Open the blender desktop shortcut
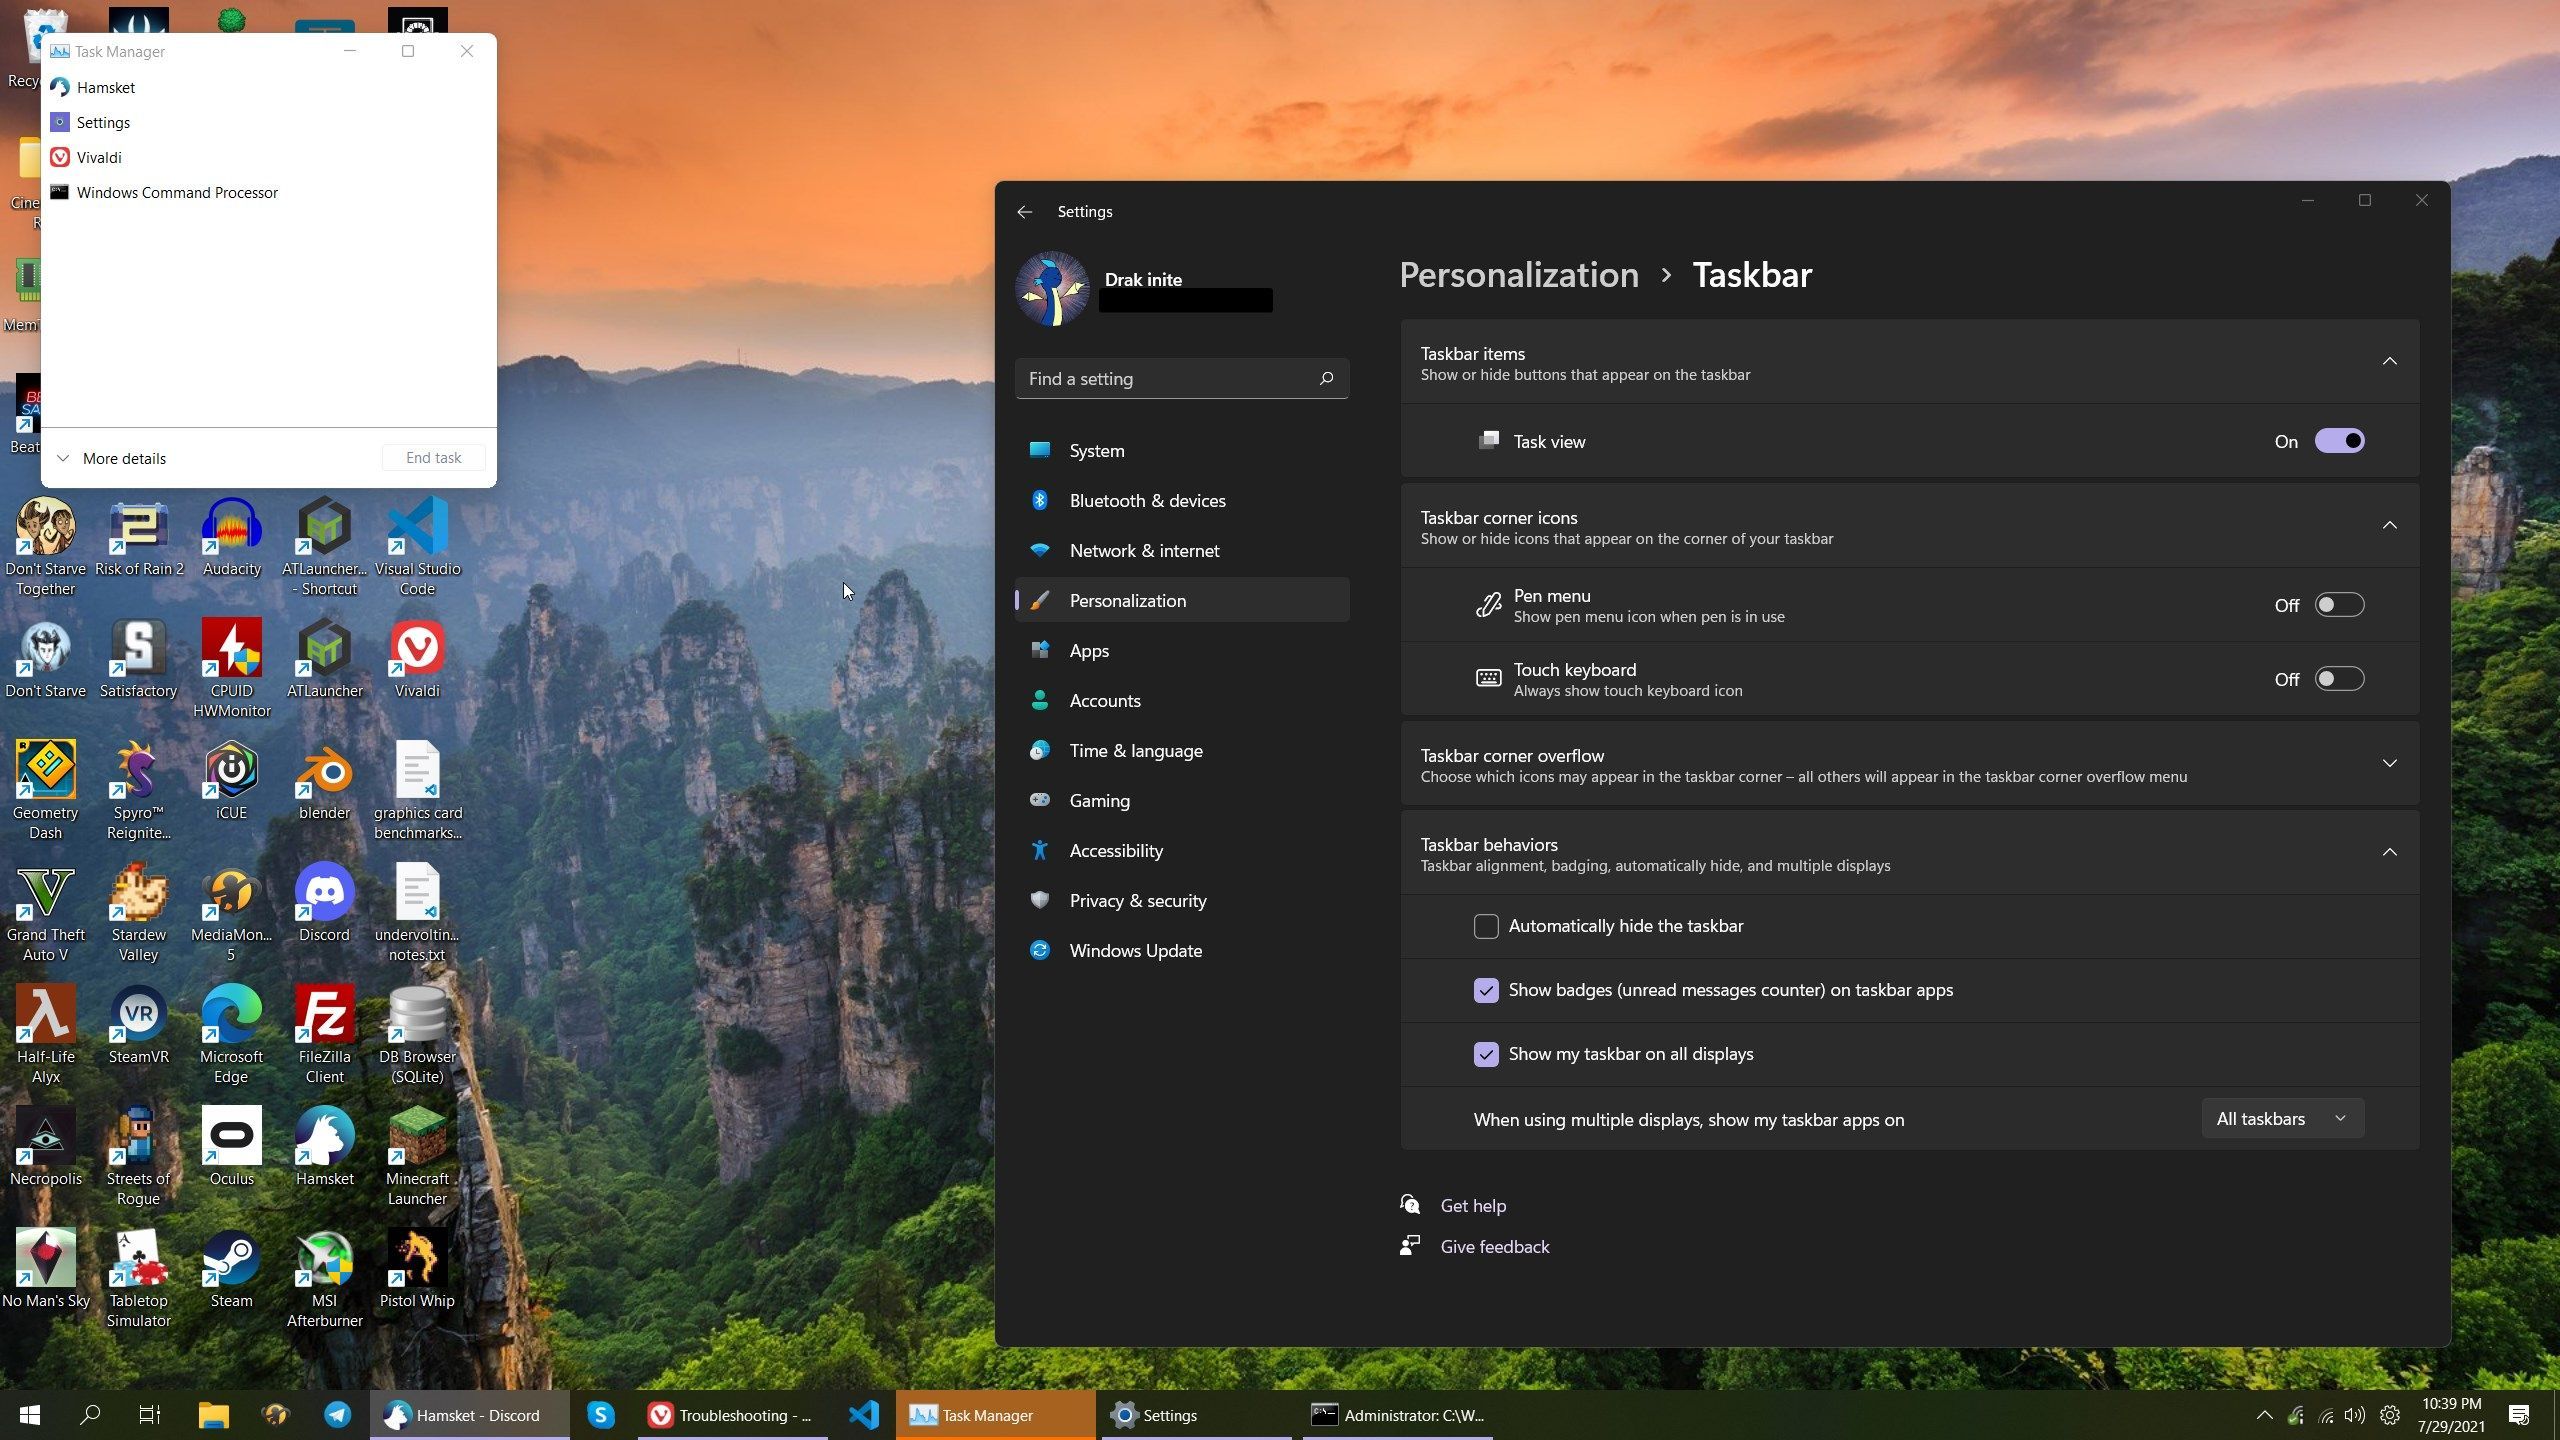2560x1440 pixels. [324, 780]
